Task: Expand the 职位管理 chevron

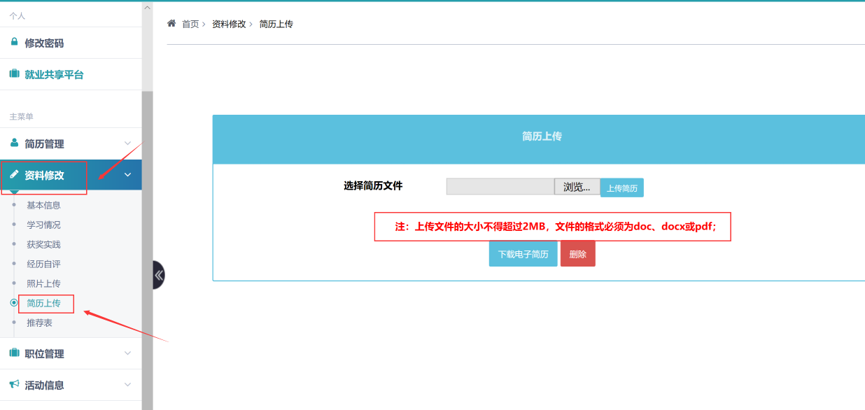Action: (x=127, y=353)
